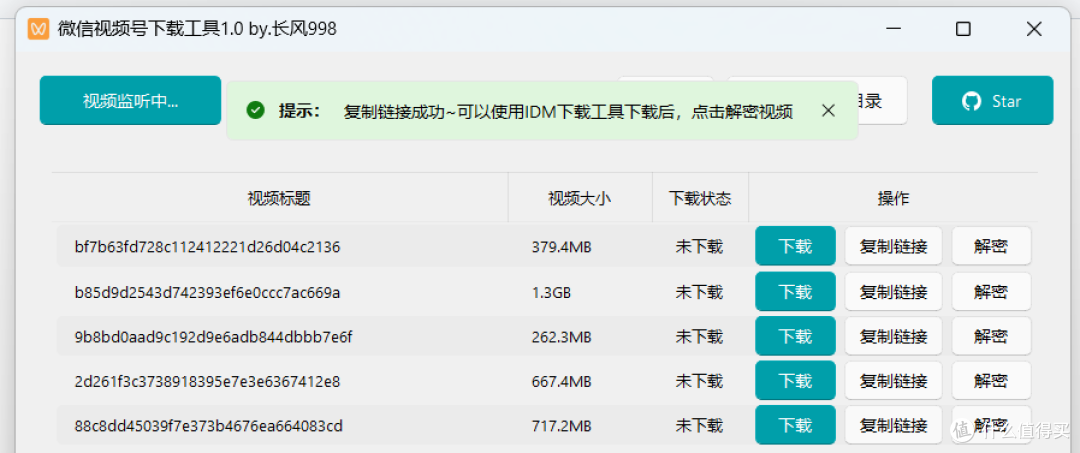Download the b85d9d2543d7 video

[796, 291]
